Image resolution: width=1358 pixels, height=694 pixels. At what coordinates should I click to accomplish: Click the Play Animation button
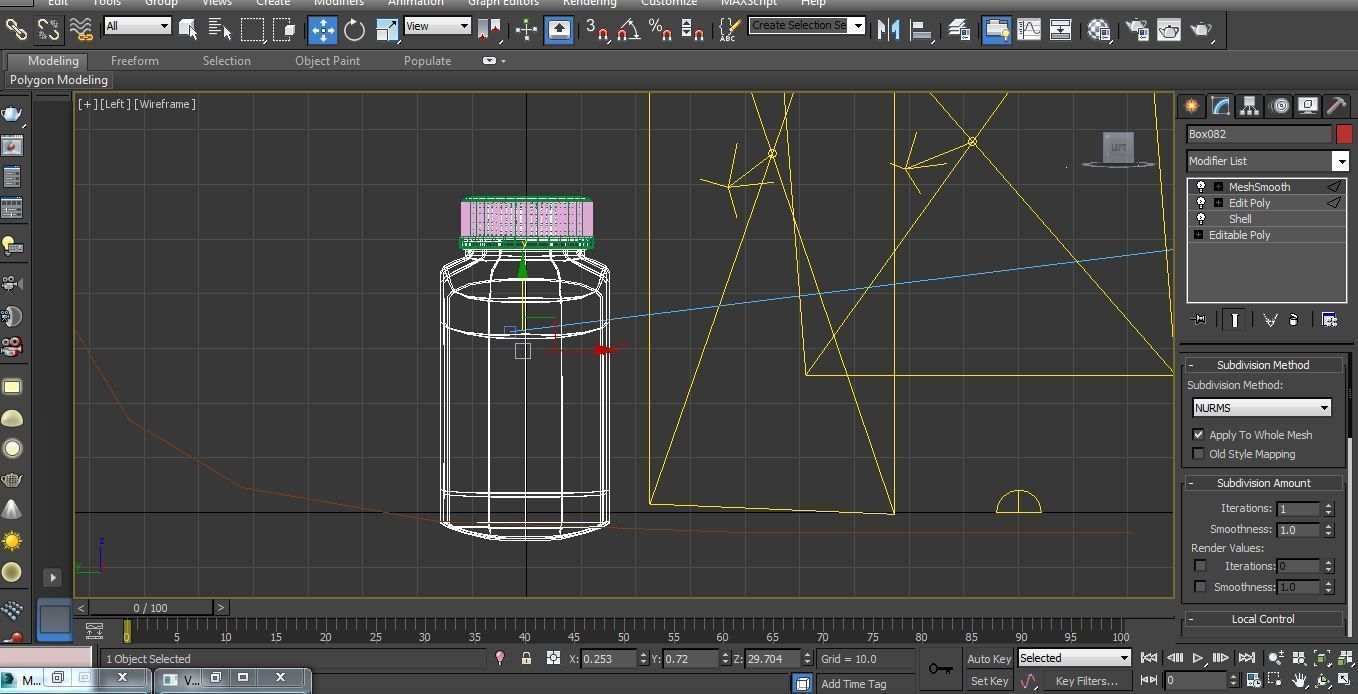click(1197, 658)
